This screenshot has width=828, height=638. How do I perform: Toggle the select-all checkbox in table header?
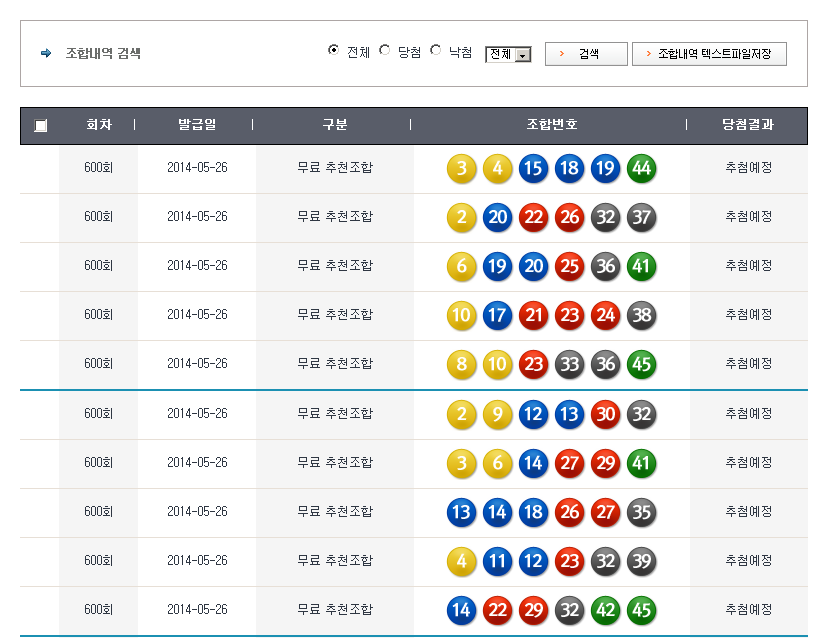coord(40,126)
